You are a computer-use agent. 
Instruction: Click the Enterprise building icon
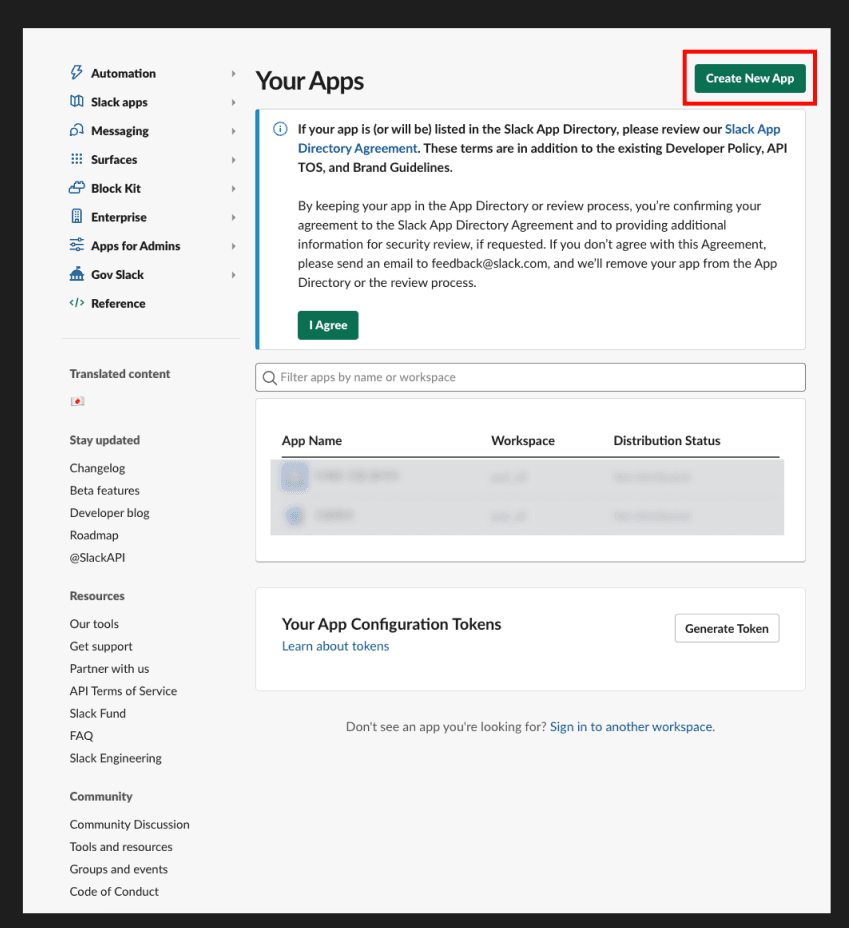77,216
